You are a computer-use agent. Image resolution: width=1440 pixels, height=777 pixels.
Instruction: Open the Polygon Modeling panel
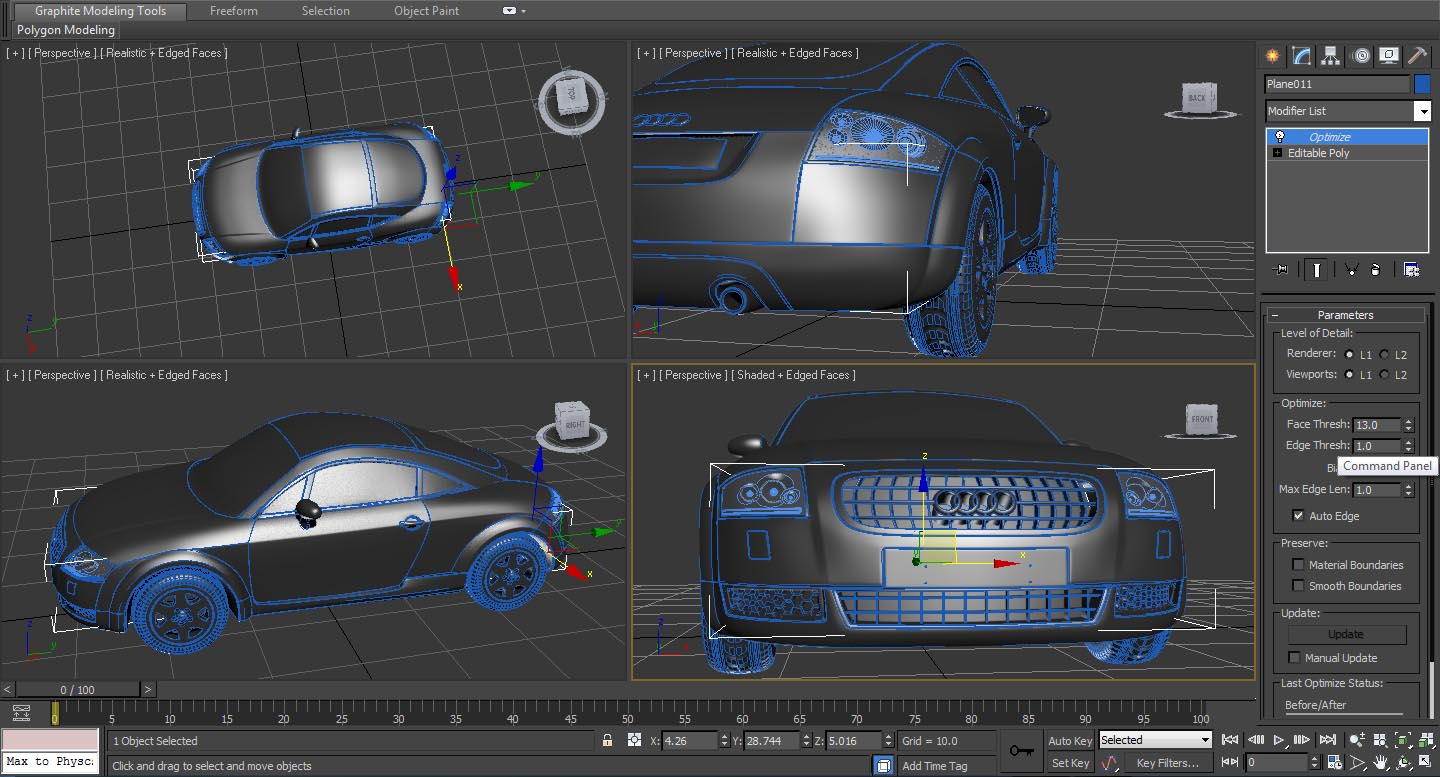coord(66,30)
